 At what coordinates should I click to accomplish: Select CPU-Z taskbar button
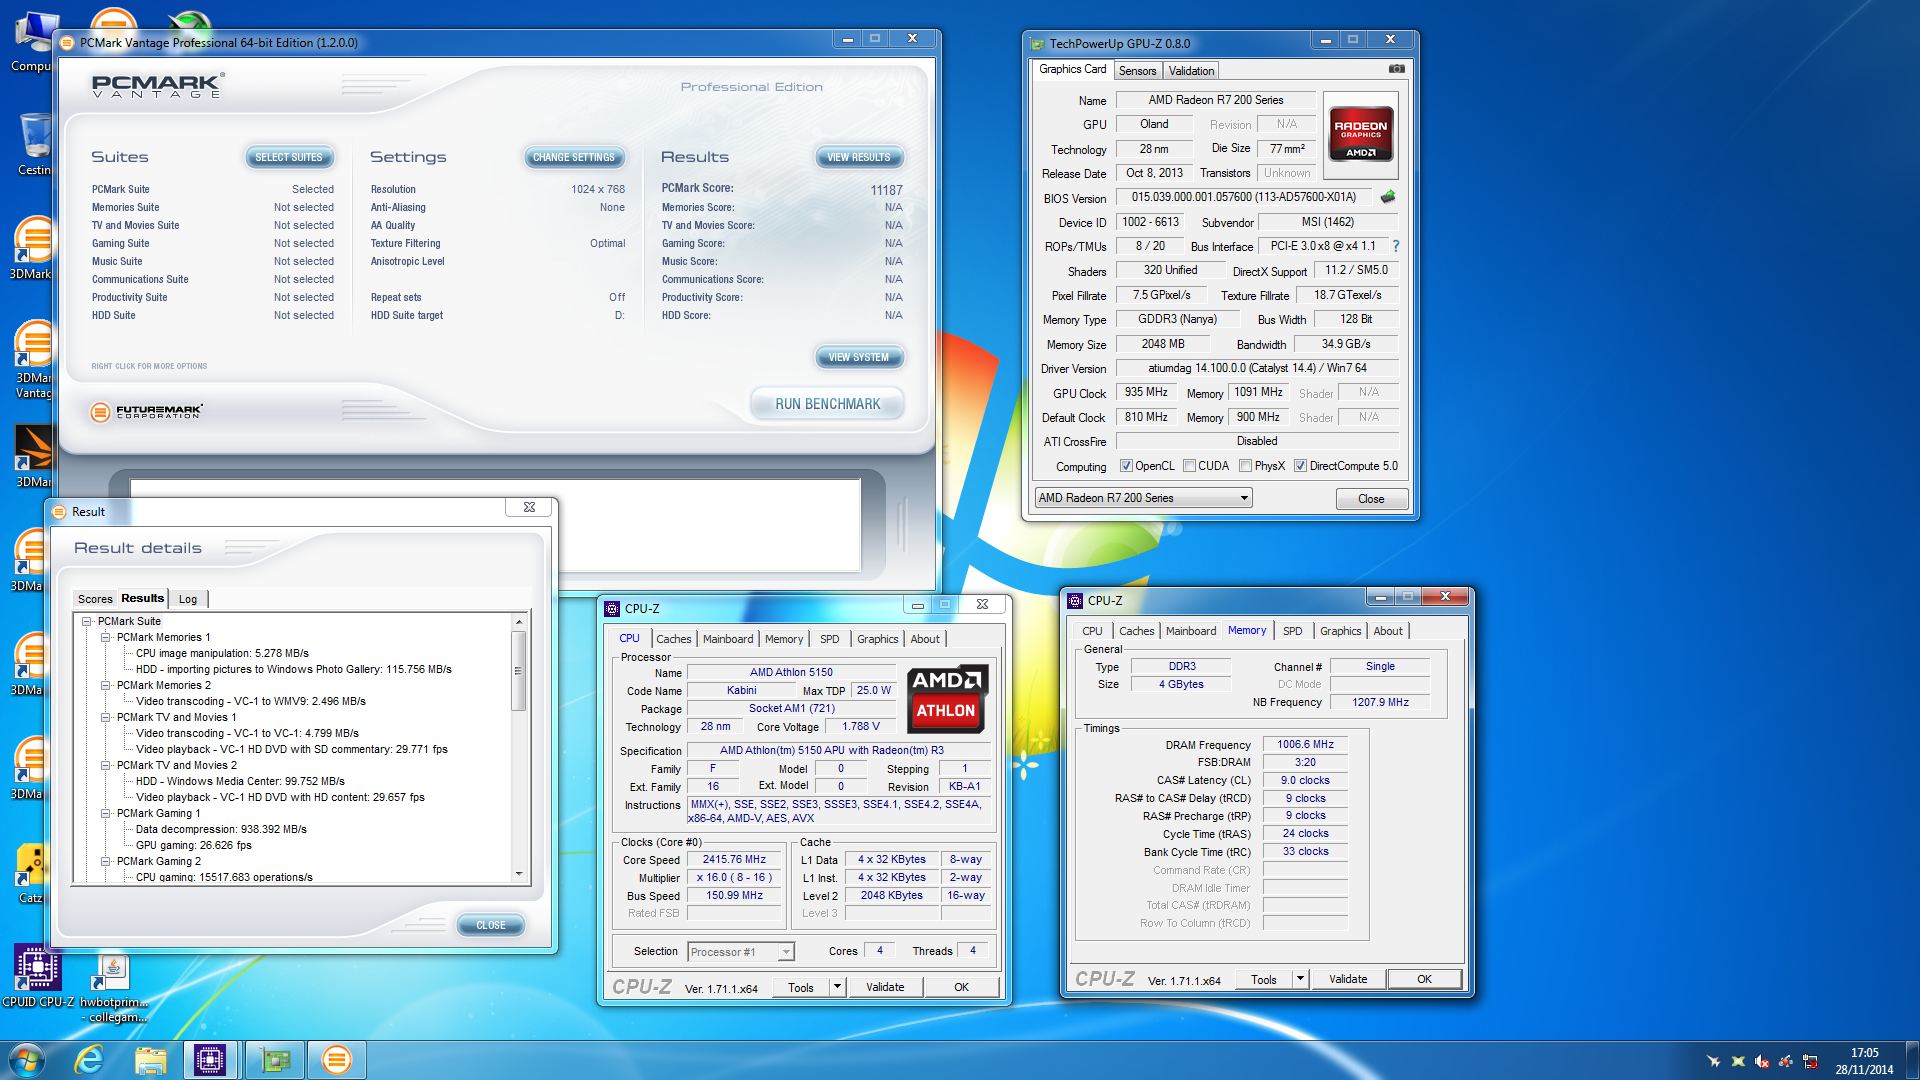point(210,1060)
